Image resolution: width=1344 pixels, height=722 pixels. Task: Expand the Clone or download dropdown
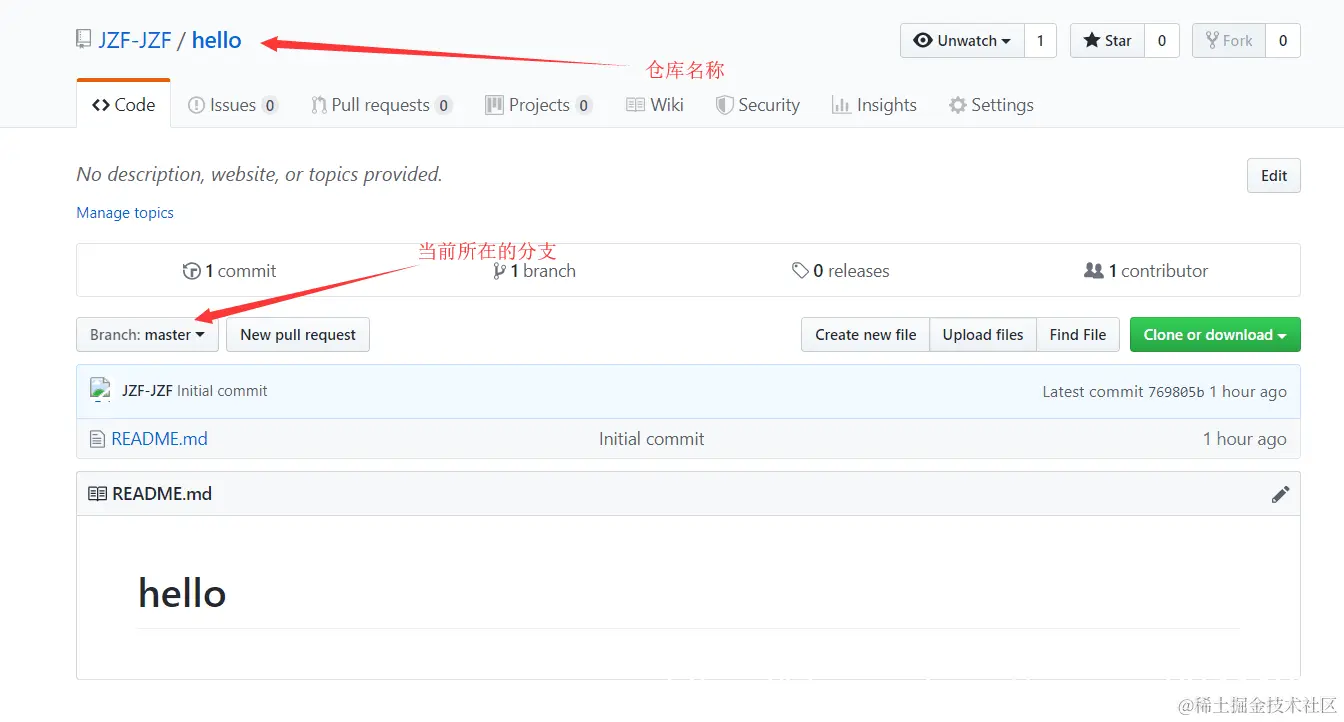coord(1215,335)
